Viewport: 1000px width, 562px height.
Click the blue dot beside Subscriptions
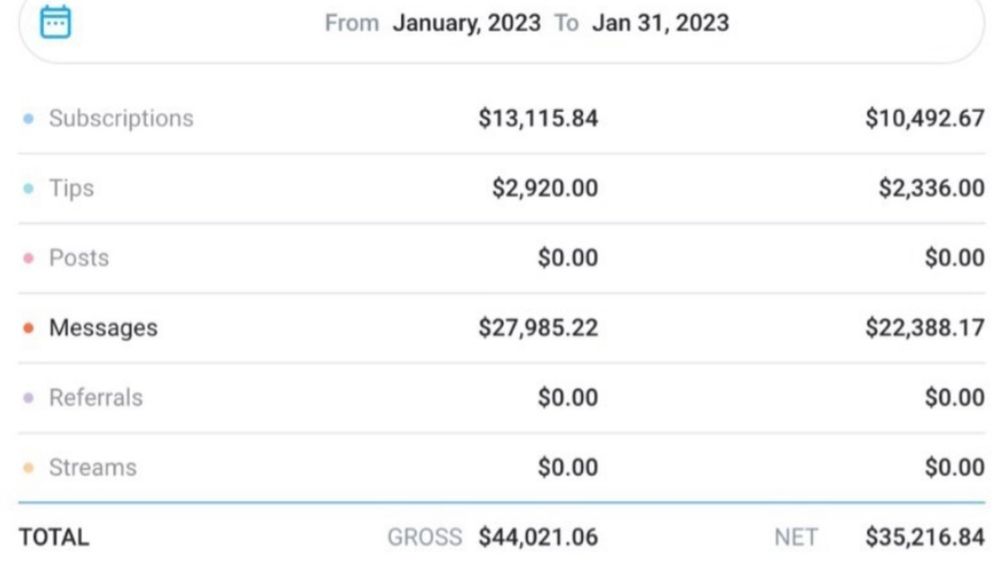[28, 119]
